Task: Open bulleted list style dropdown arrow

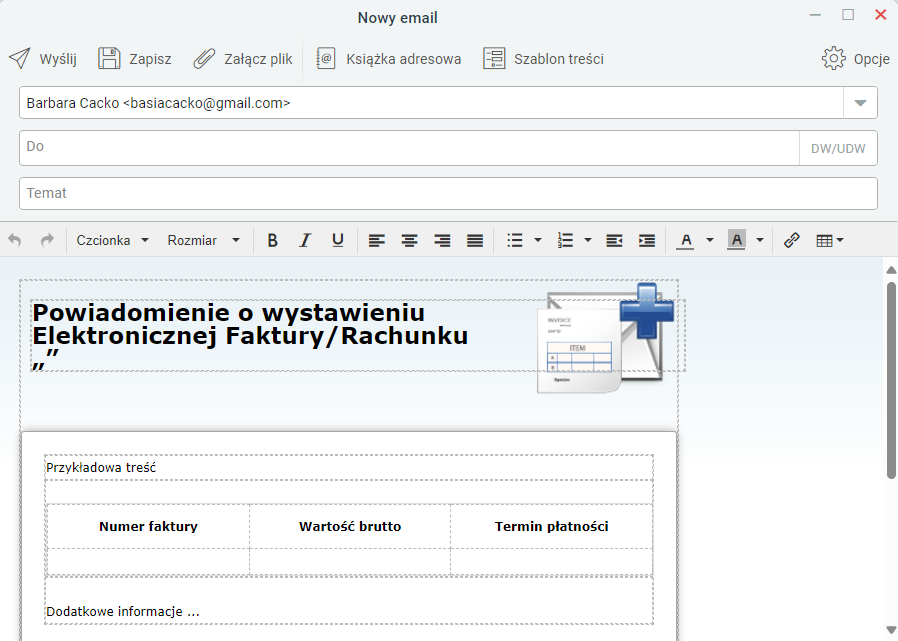Action: (x=538, y=241)
